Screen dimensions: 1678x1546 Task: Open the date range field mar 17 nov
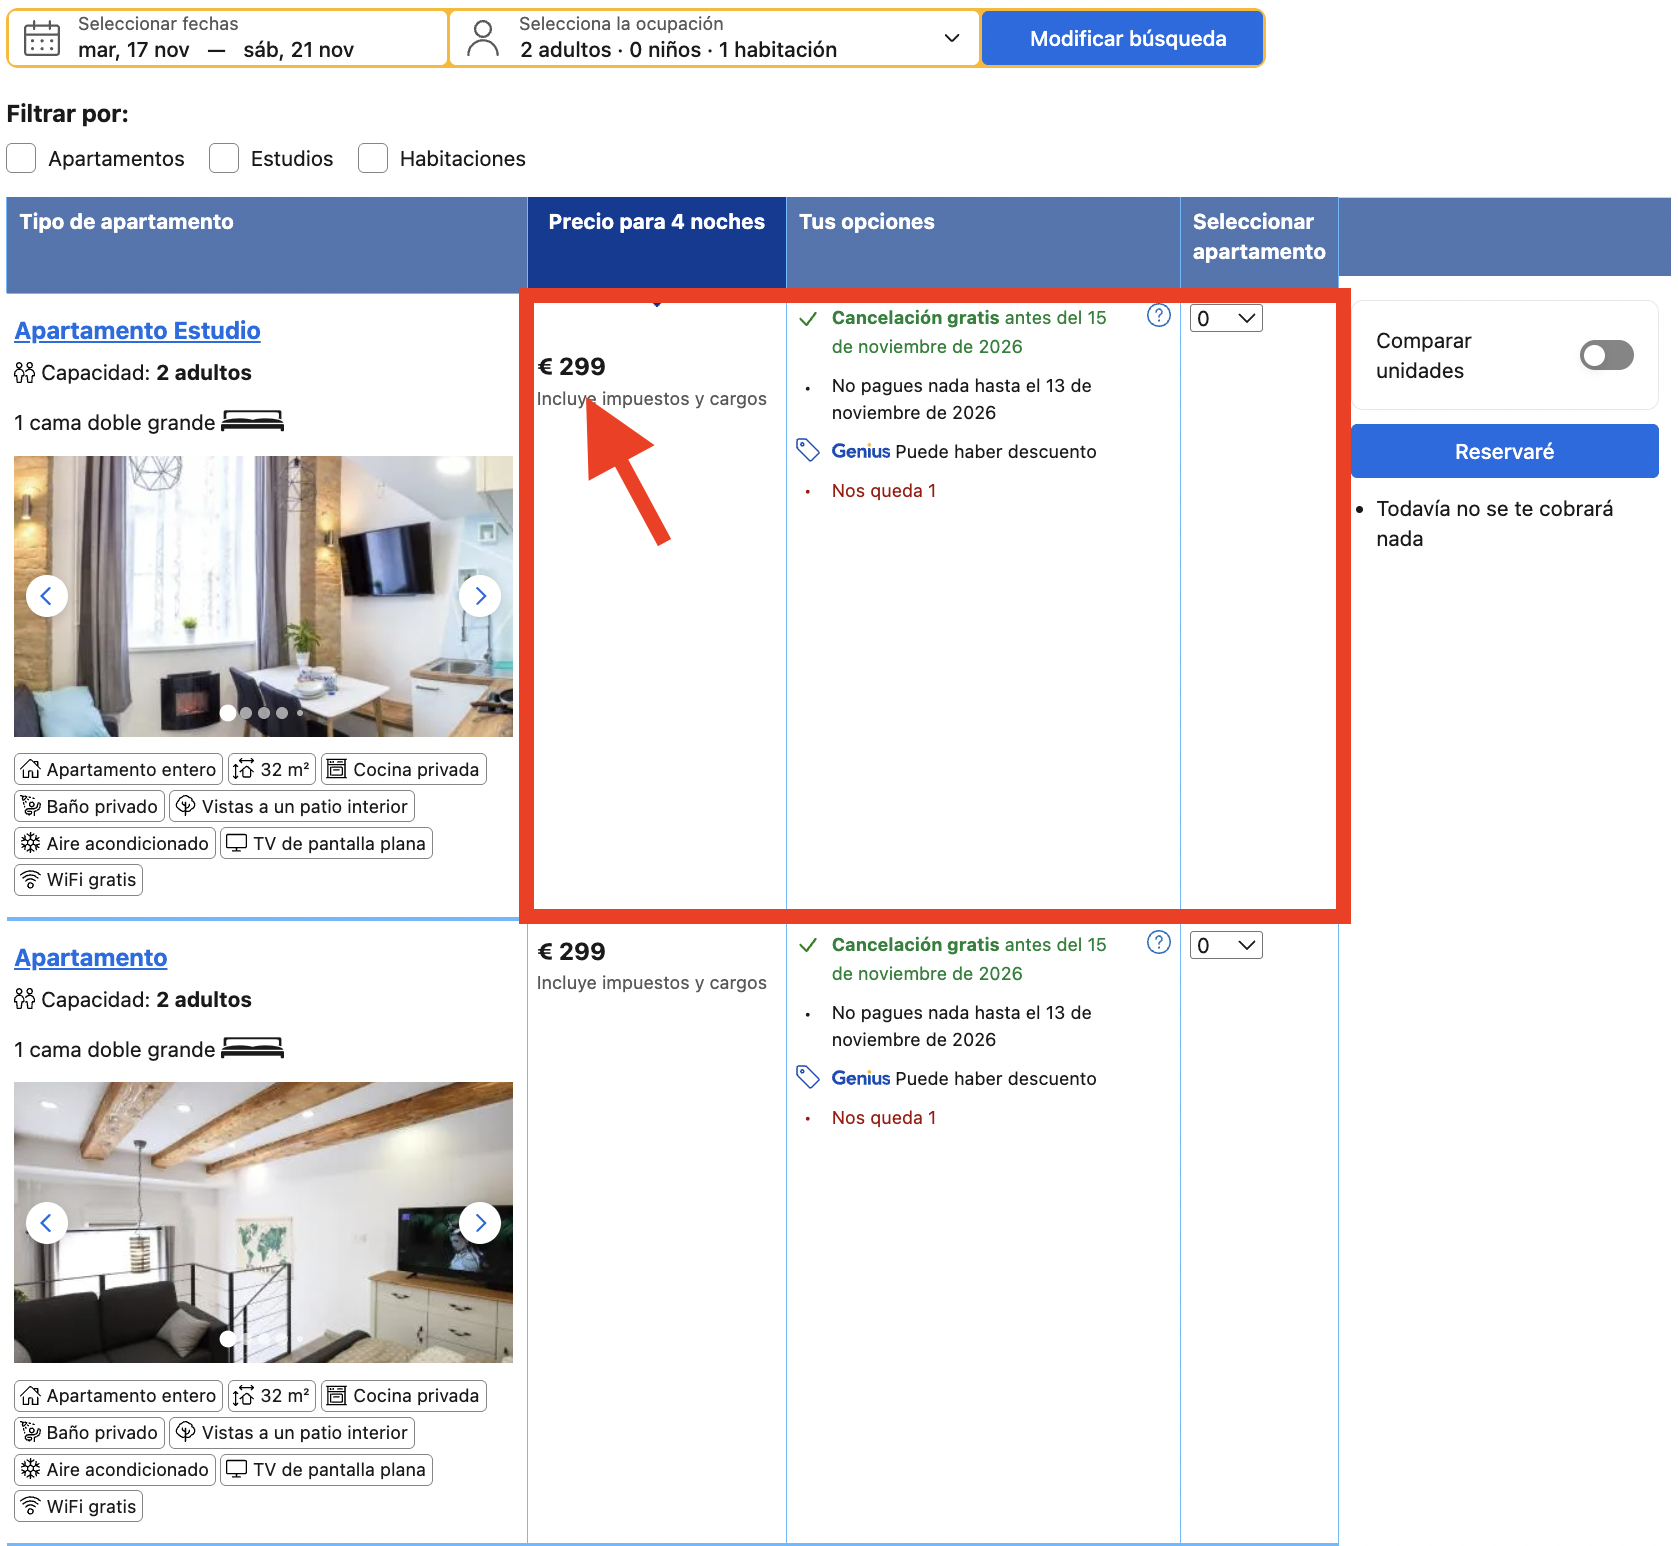[228, 38]
